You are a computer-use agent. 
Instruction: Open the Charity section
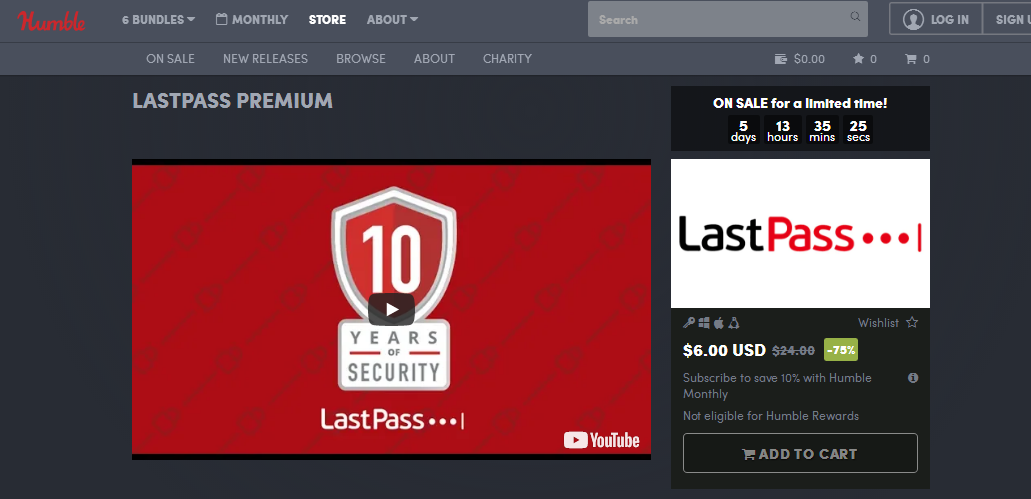[x=507, y=59]
